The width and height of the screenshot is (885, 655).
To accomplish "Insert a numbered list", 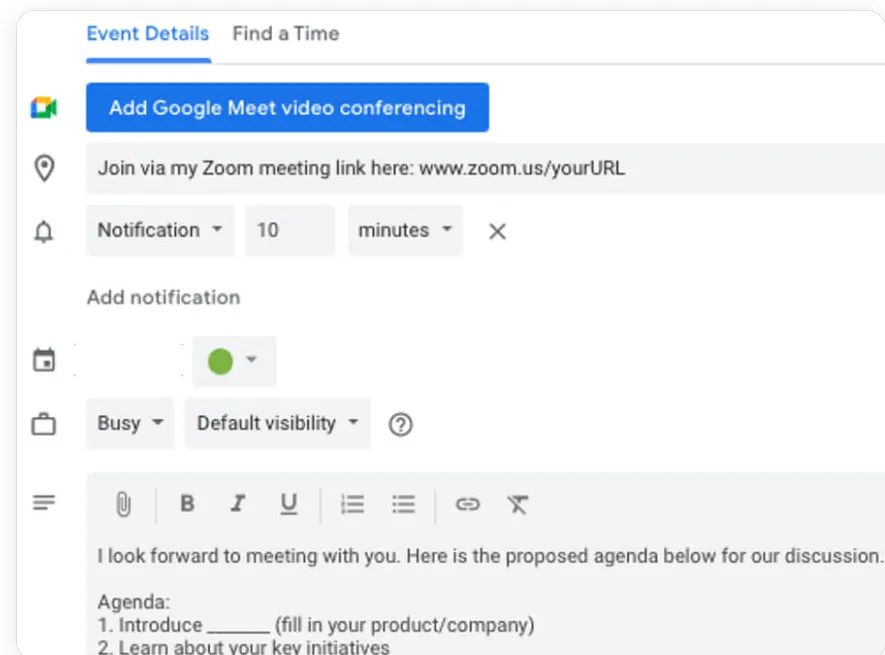I will pos(352,504).
